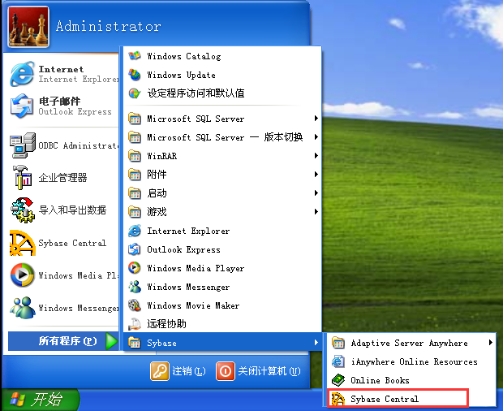Click green arrow beside 所有程序
The height and width of the screenshot is (411, 504).
point(111,341)
